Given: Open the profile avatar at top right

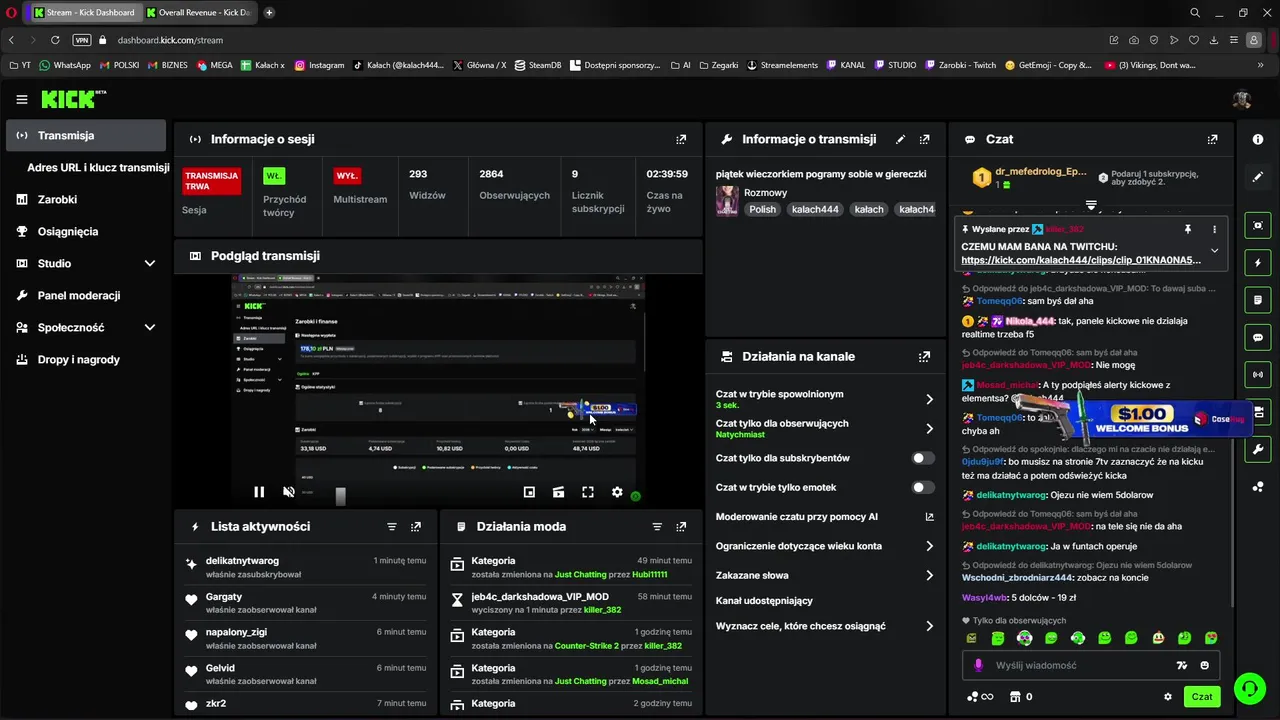Looking at the screenshot, I should [1242, 99].
